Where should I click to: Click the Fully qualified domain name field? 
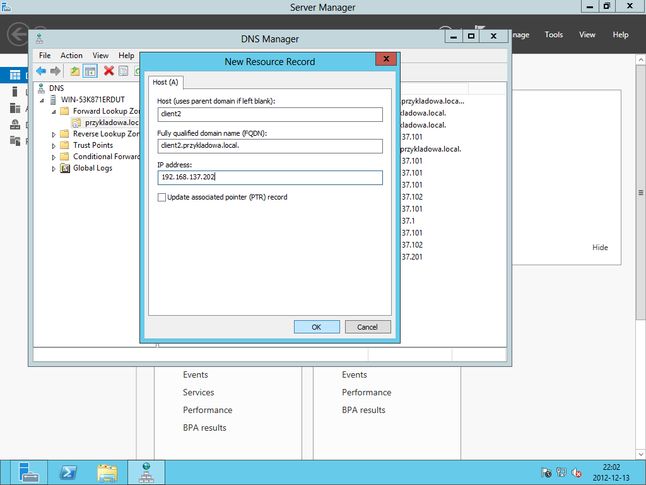point(270,146)
